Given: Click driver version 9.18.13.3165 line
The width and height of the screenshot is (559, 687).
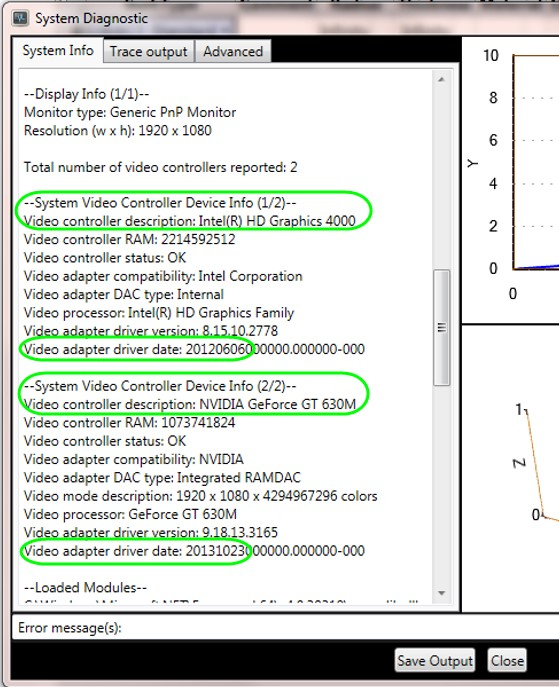Looking at the screenshot, I should click(x=151, y=532).
